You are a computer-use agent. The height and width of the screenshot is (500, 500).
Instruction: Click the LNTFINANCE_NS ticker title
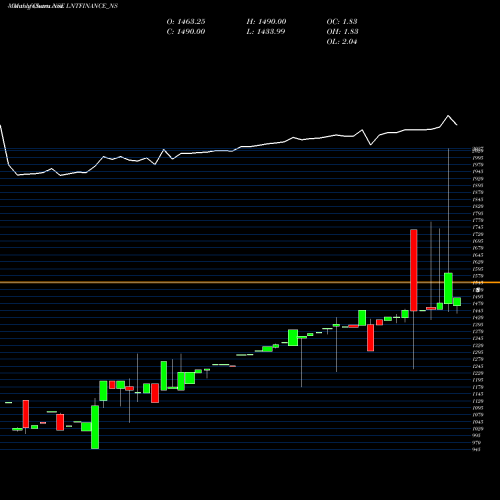coord(92,6)
